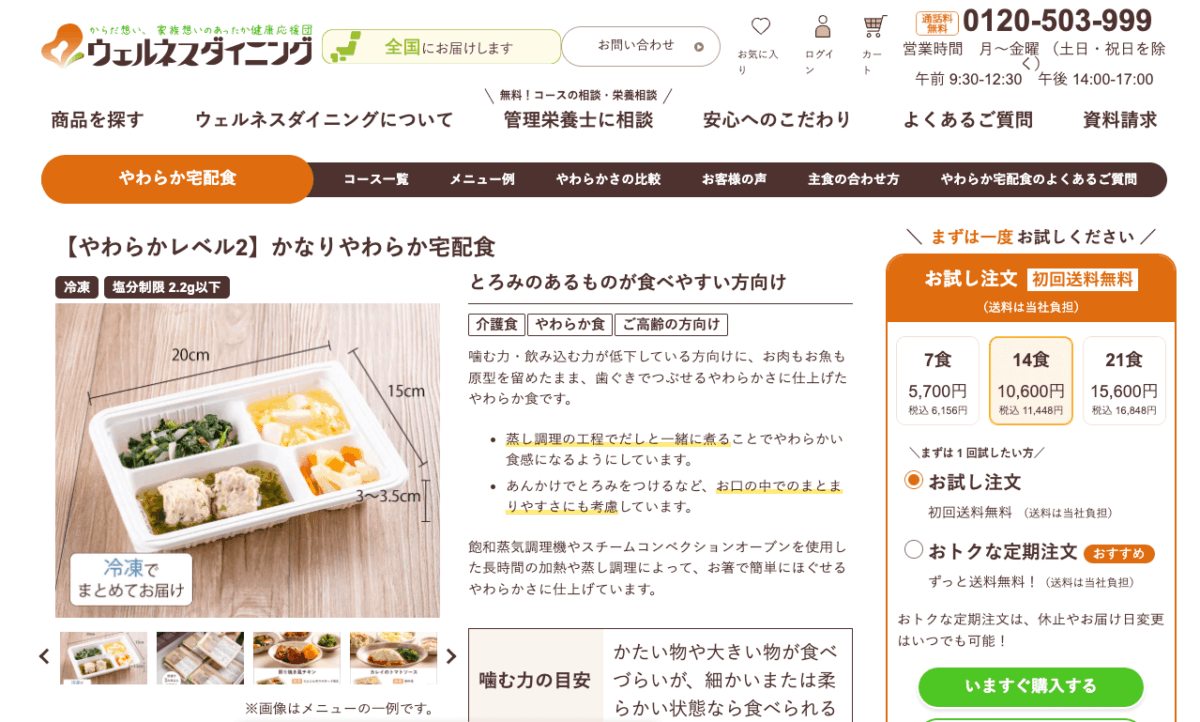Select the おトクな定期注文 radio option
This screenshot has height=722, width=1200.
pos(913,549)
